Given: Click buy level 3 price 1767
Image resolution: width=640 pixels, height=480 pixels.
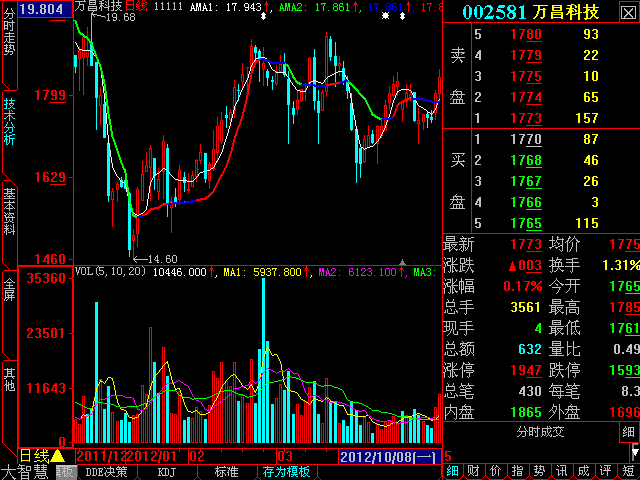Looking at the screenshot, I should tap(526, 181).
